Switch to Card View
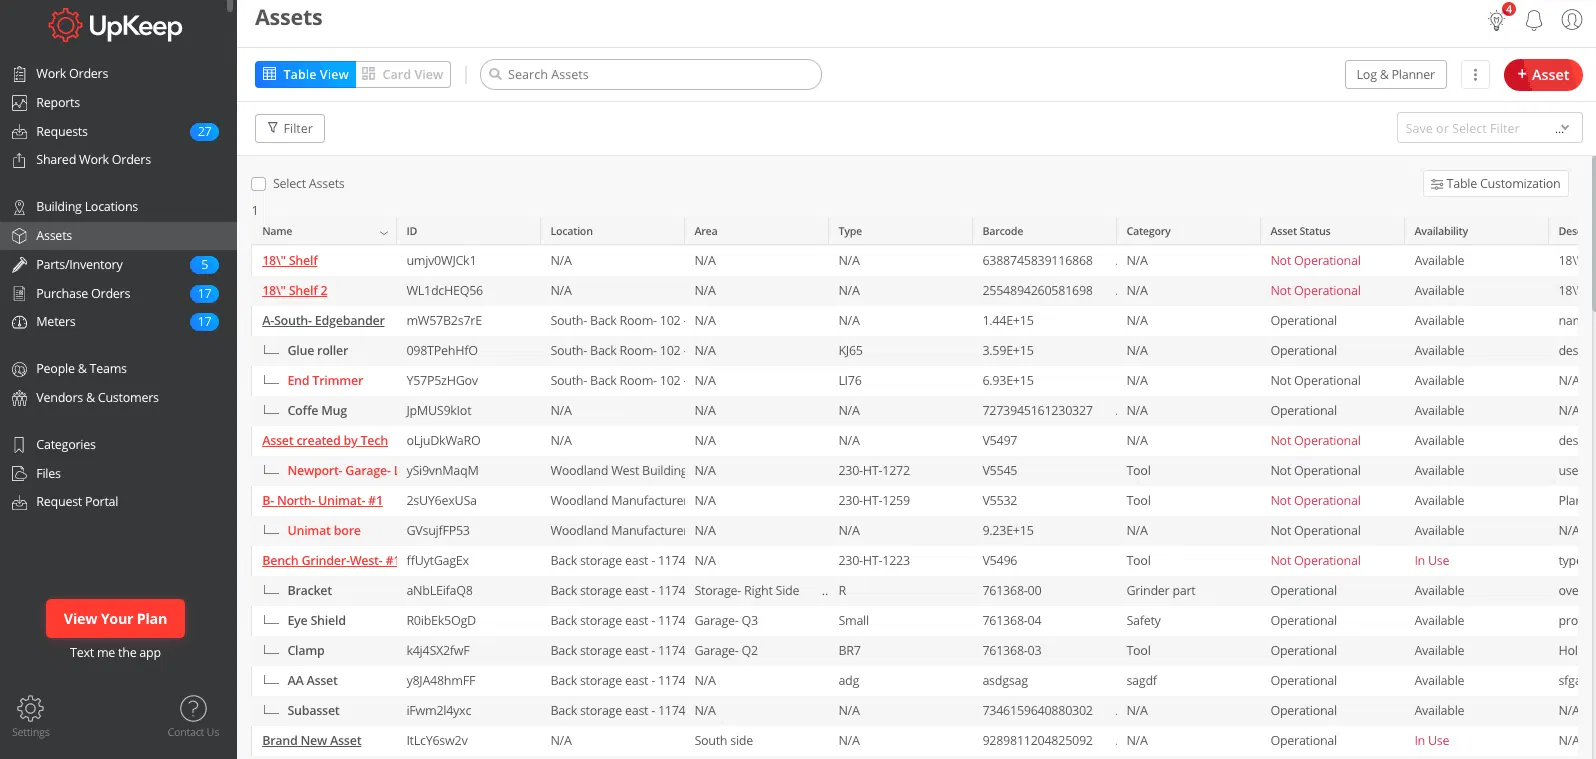 pos(403,75)
